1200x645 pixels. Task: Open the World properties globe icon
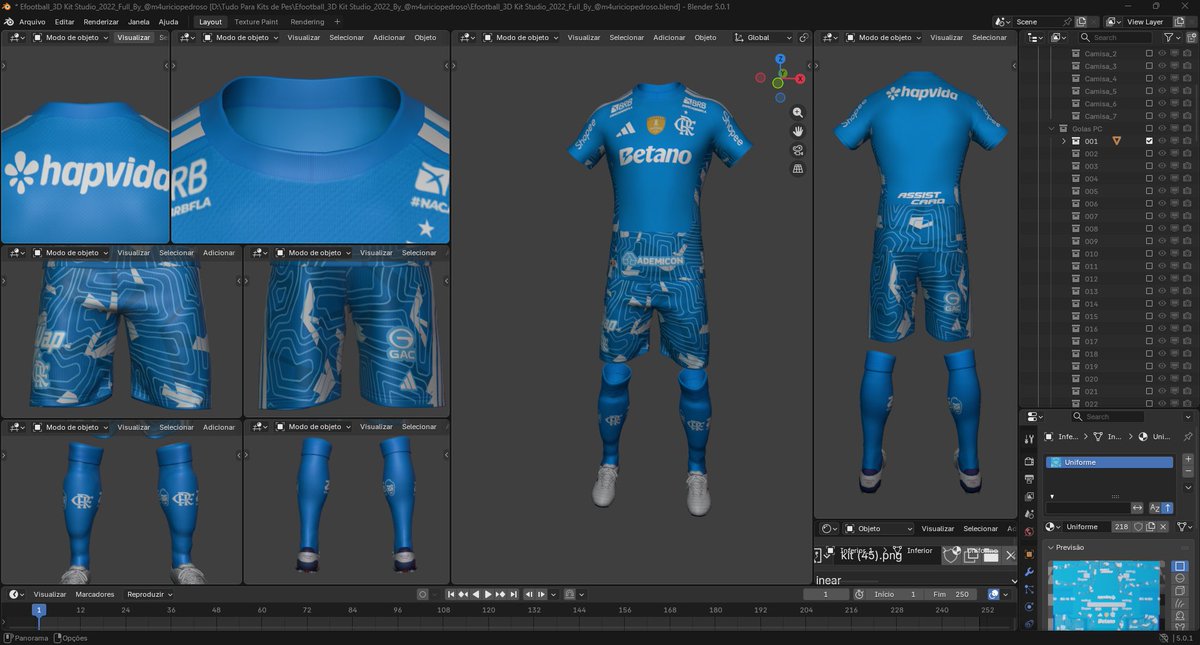point(1029,531)
